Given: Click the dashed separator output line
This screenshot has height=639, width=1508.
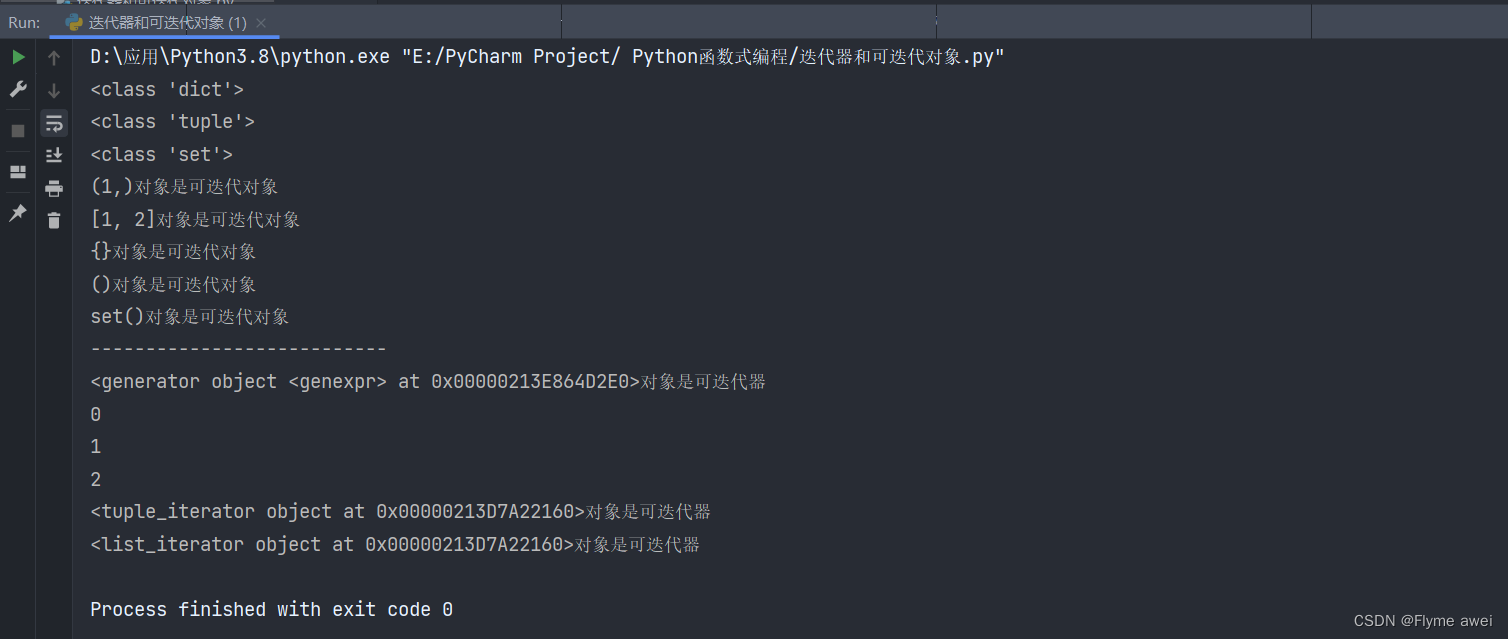Looking at the screenshot, I should [x=238, y=349].
